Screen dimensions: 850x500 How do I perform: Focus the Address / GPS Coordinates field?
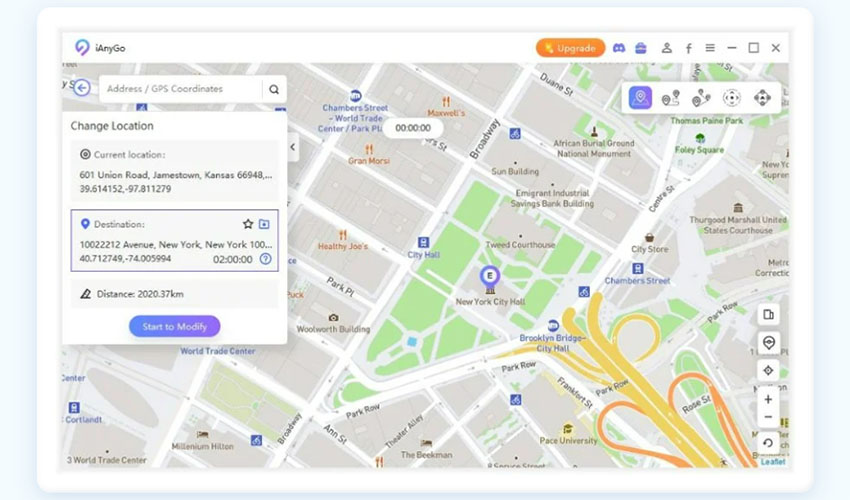coord(181,89)
